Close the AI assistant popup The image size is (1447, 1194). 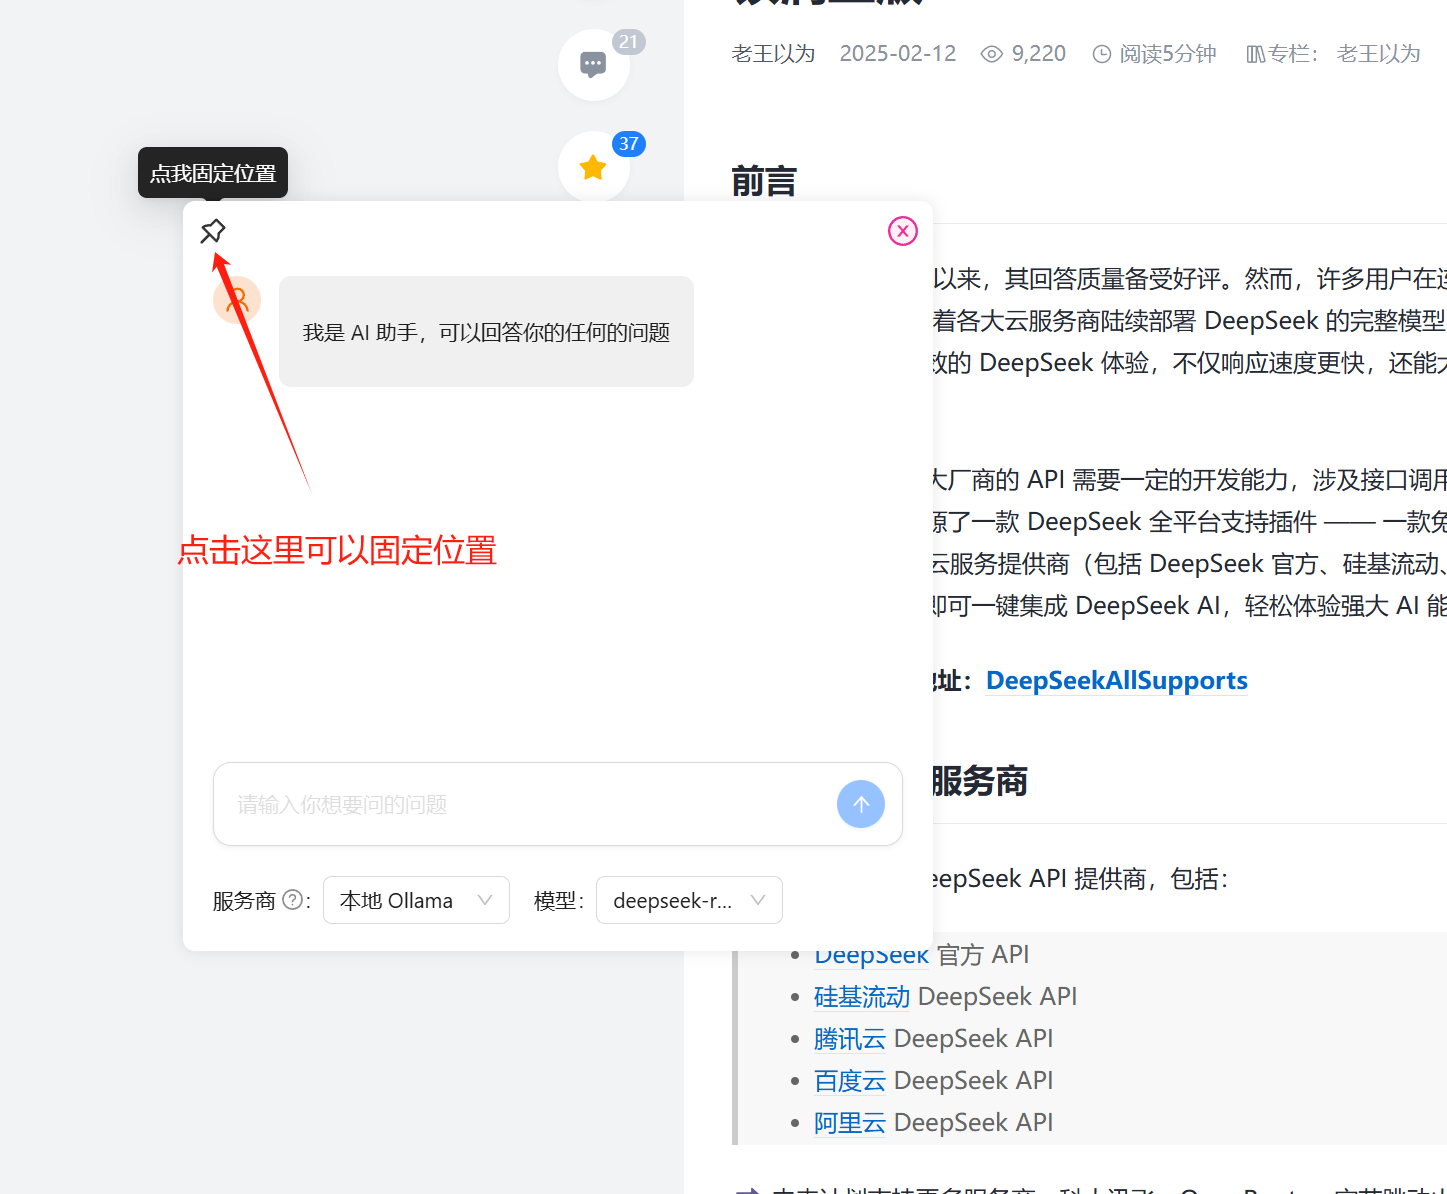(x=903, y=231)
